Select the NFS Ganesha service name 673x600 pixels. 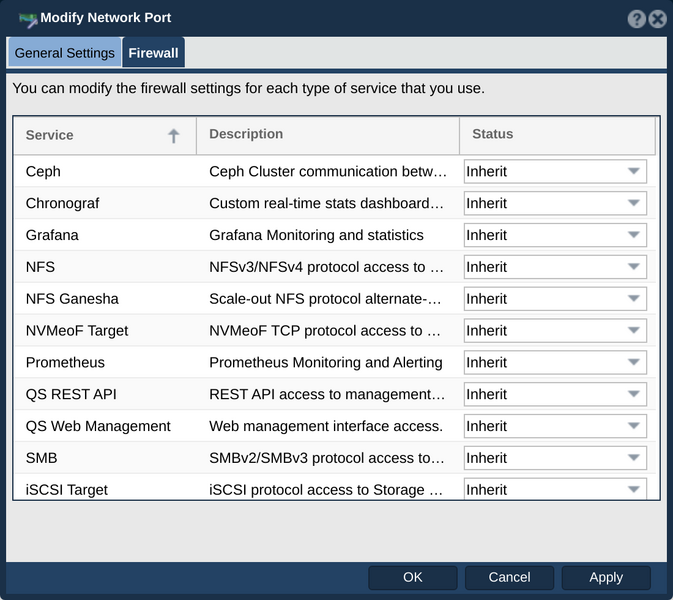72,299
